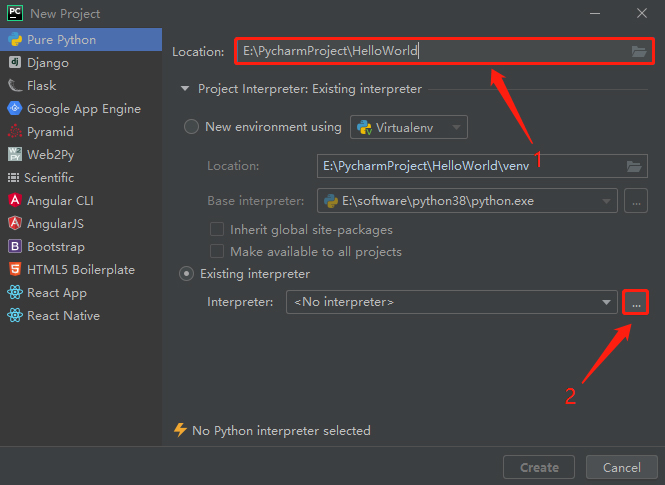Click Python icon in Base interpreter field
The height and width of the screenshot is (485, 665).
(331, 201)
